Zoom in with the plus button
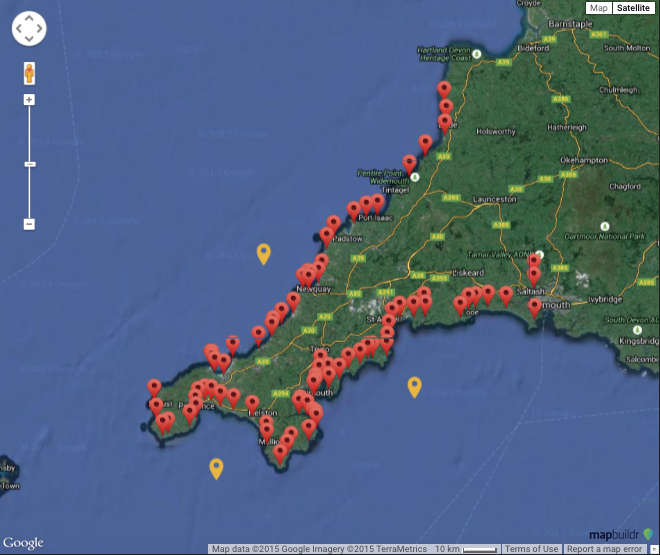660x555 pixels. [x=29, y=100]
